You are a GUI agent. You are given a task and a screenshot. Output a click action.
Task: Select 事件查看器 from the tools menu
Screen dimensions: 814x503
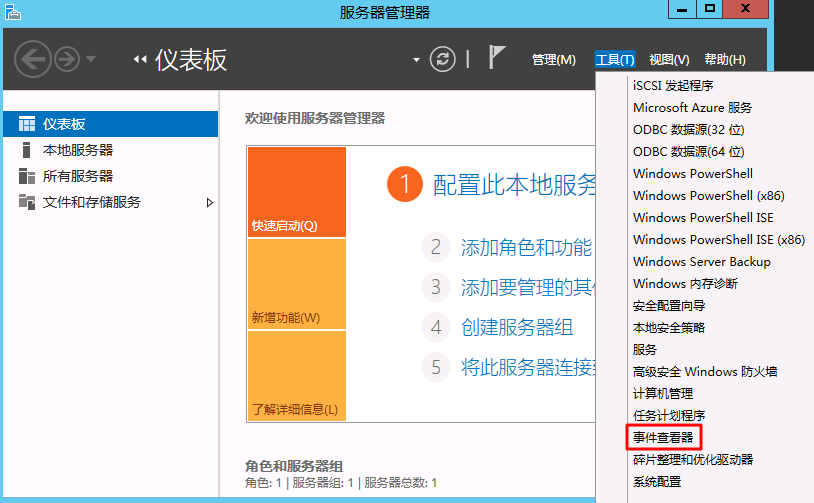(x=663, y=438)
